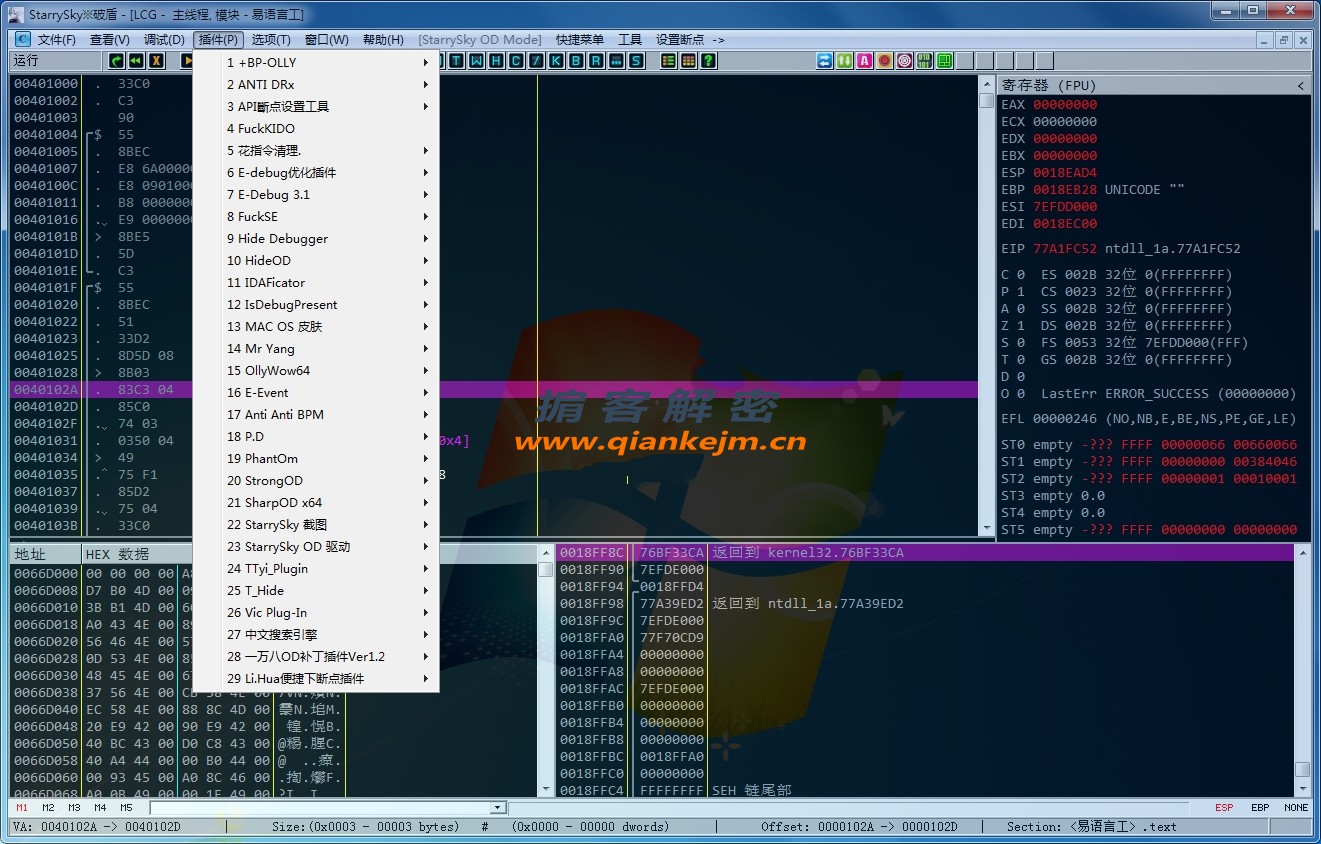
Task: Switch to memory tab M1
Action: 22,808
